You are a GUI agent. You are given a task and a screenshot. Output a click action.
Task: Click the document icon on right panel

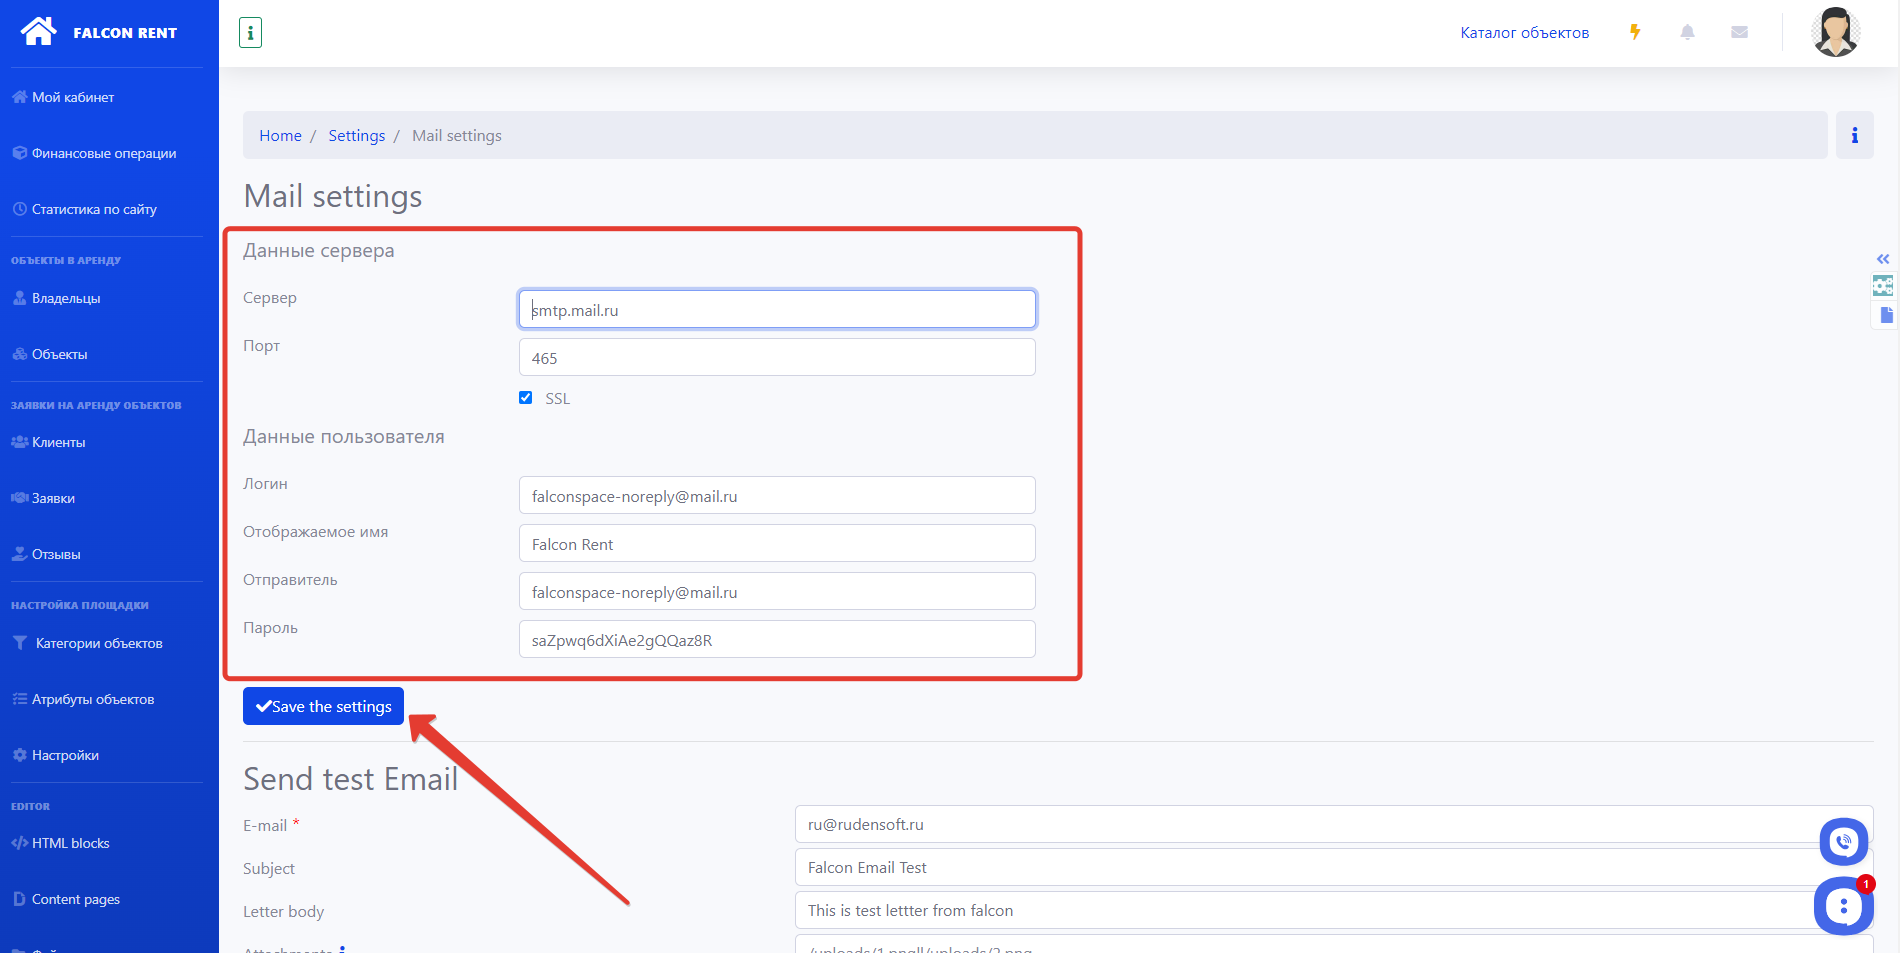(1886, 315)
